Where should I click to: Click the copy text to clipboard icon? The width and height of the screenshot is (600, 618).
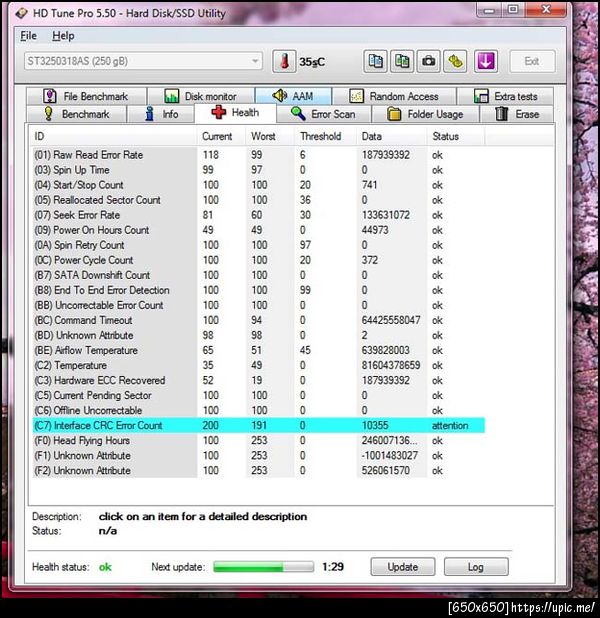coord(375,61)
